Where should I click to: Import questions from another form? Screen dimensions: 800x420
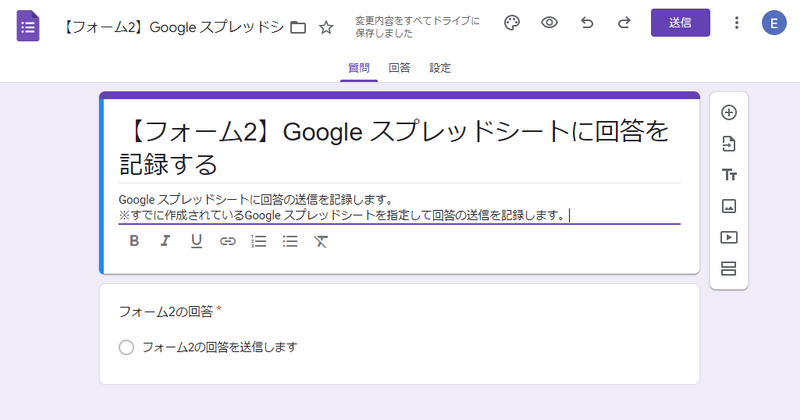pyautogui.click(x=729, y=144)
